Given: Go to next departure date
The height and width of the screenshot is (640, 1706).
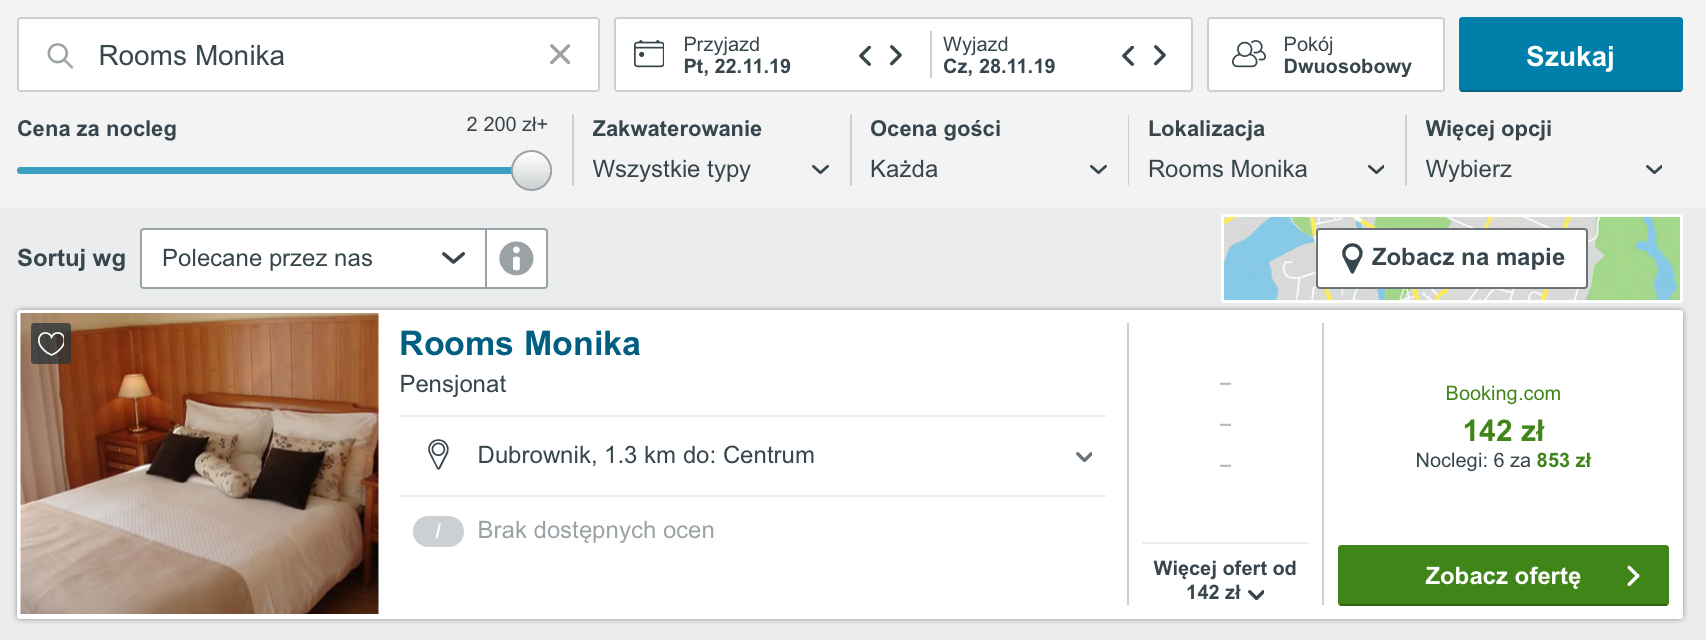Looking at the screenshot, I should (x=1160, y=55).
